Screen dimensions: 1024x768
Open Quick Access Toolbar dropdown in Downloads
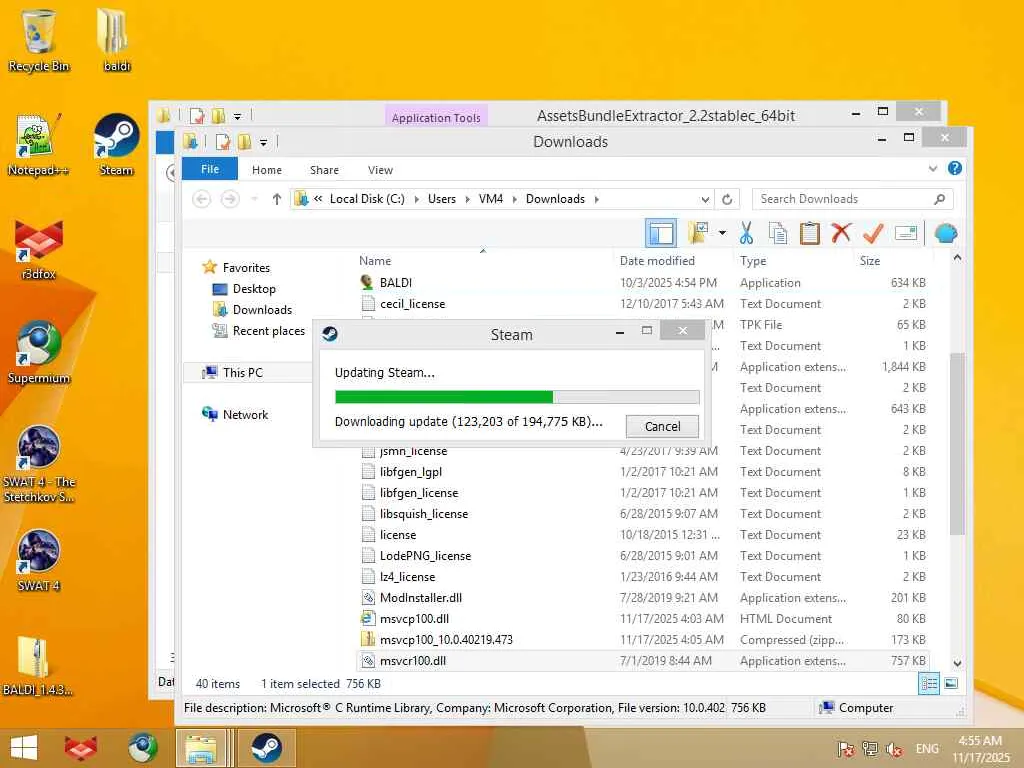click(x=263, y=142)
